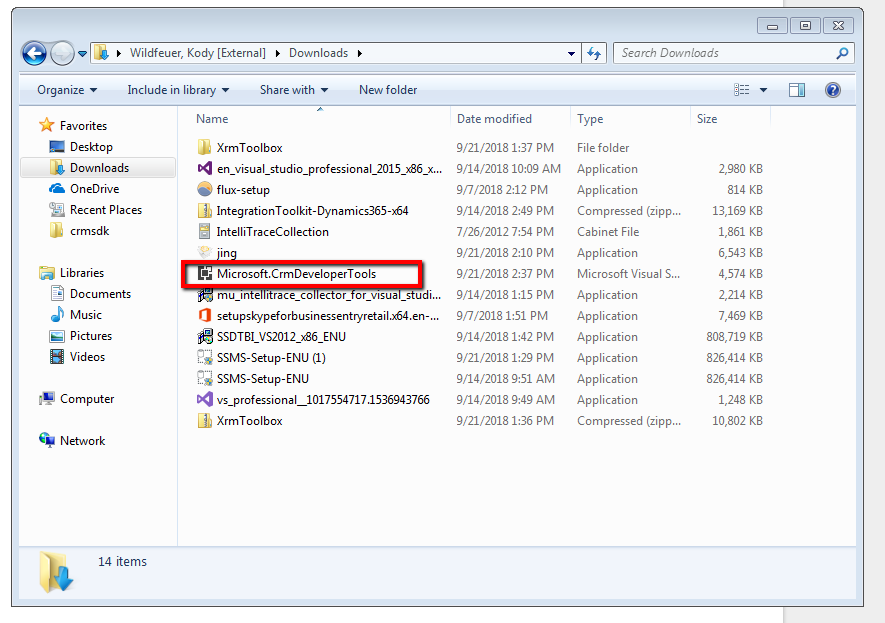
Task: Select Computer in the navigation pane
Action: (x=76, y=398)
